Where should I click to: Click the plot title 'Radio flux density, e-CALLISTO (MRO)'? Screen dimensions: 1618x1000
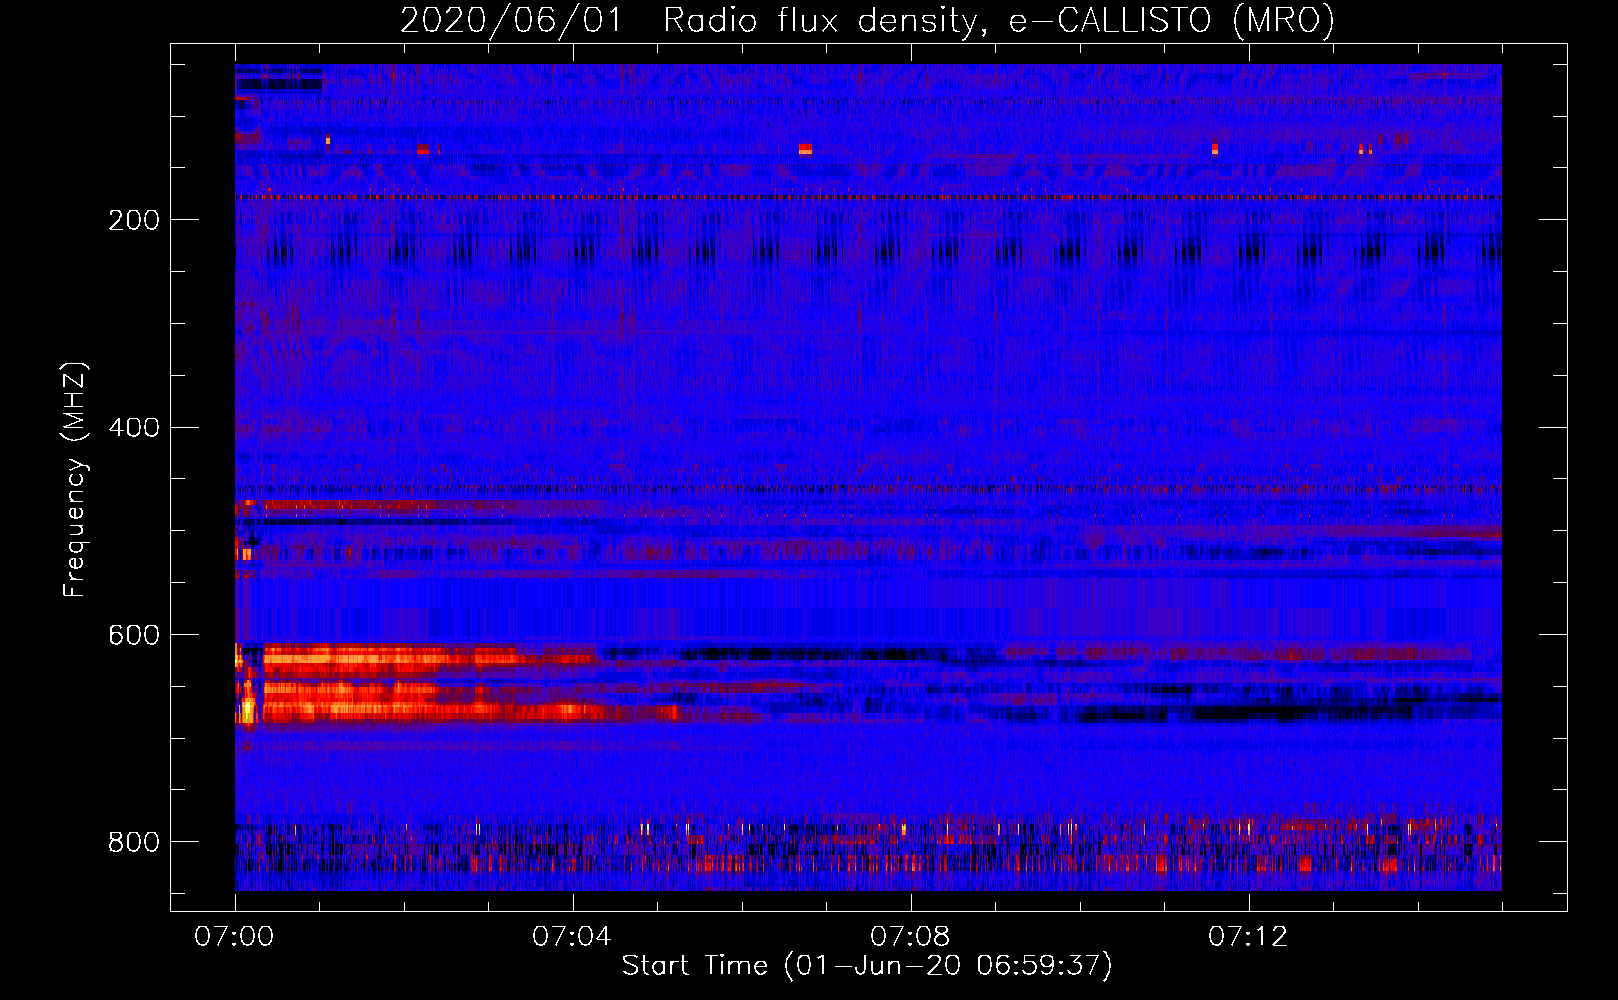999,20
